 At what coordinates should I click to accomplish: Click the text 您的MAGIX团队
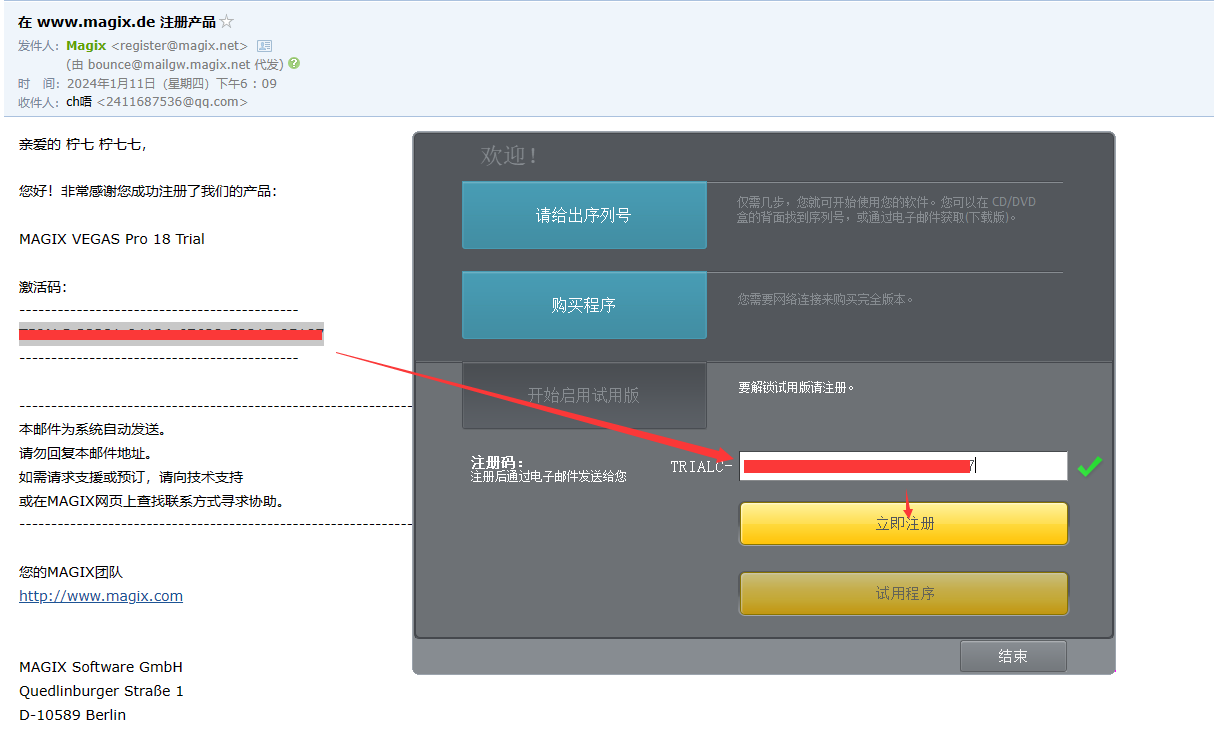71,572
